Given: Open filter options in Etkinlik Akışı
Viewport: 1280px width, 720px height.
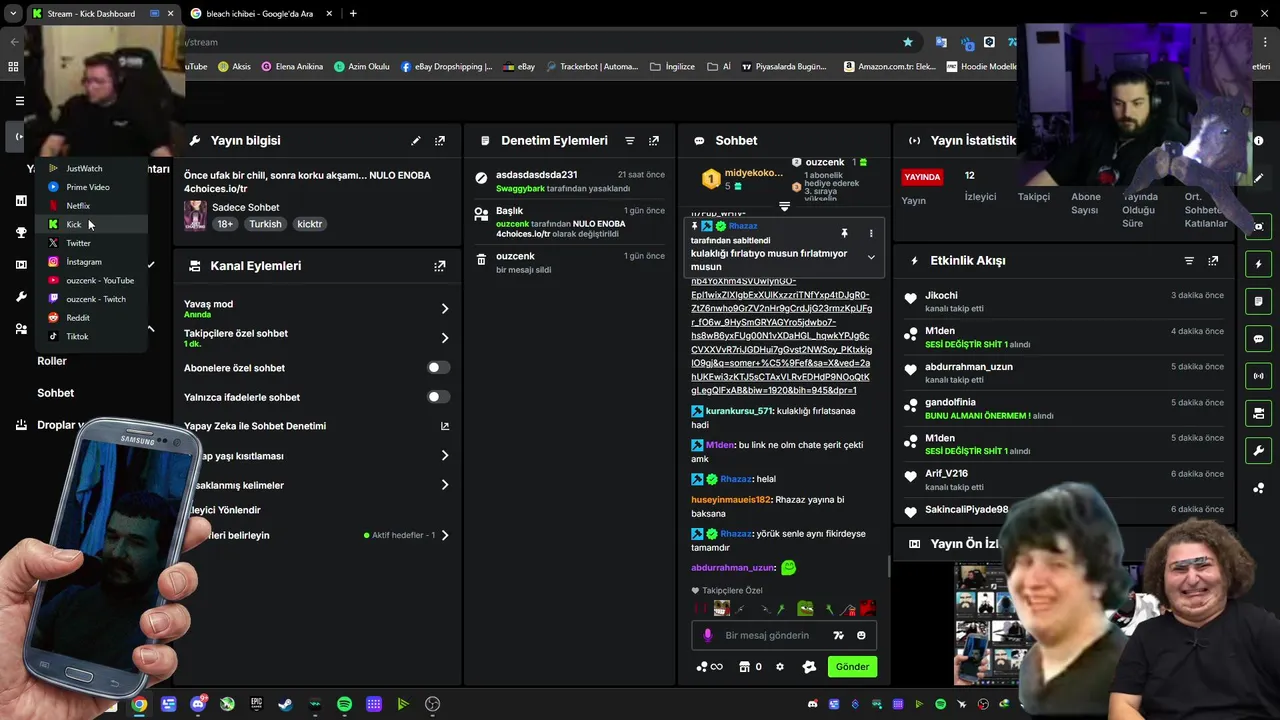Looking at the screenshot, I should pyautogui.click(x=1189, y=261).
